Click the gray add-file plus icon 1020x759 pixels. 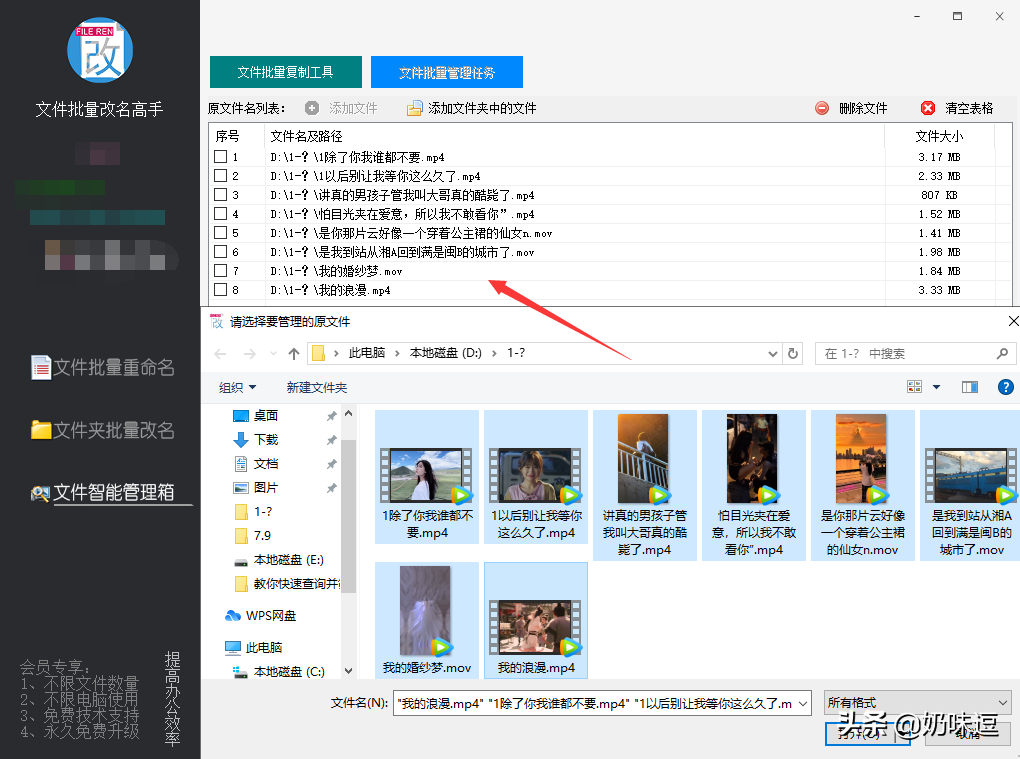point(312,108)
